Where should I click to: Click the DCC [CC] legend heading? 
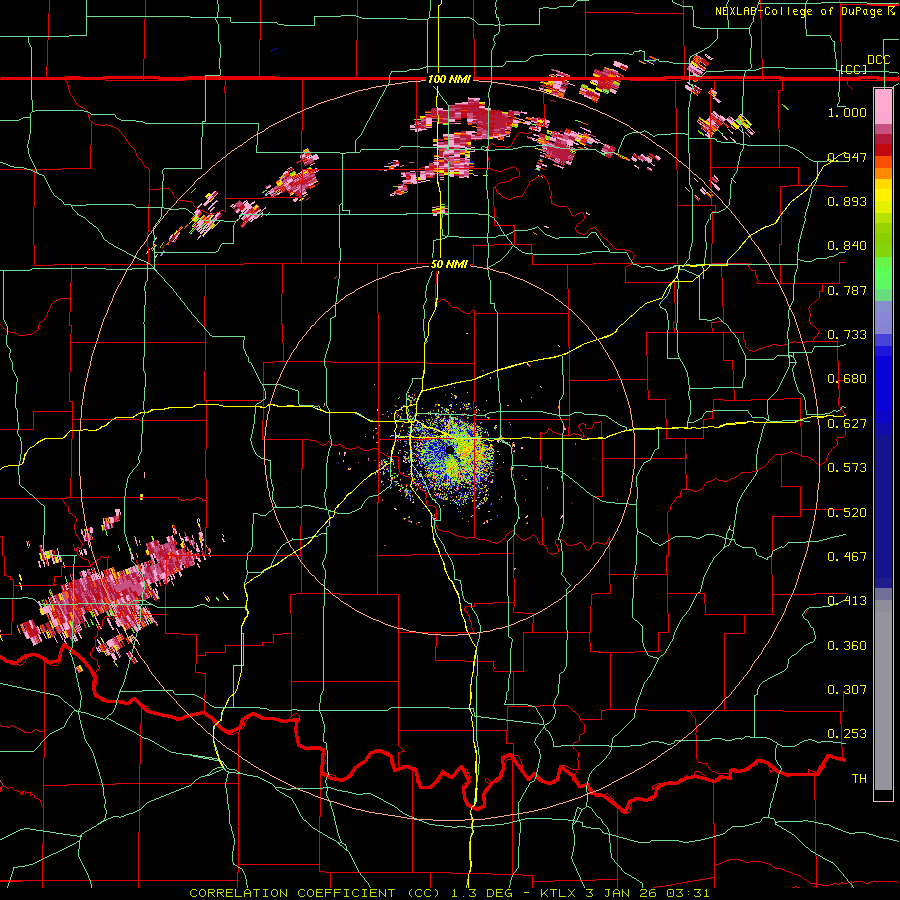[x=866, y=64]
